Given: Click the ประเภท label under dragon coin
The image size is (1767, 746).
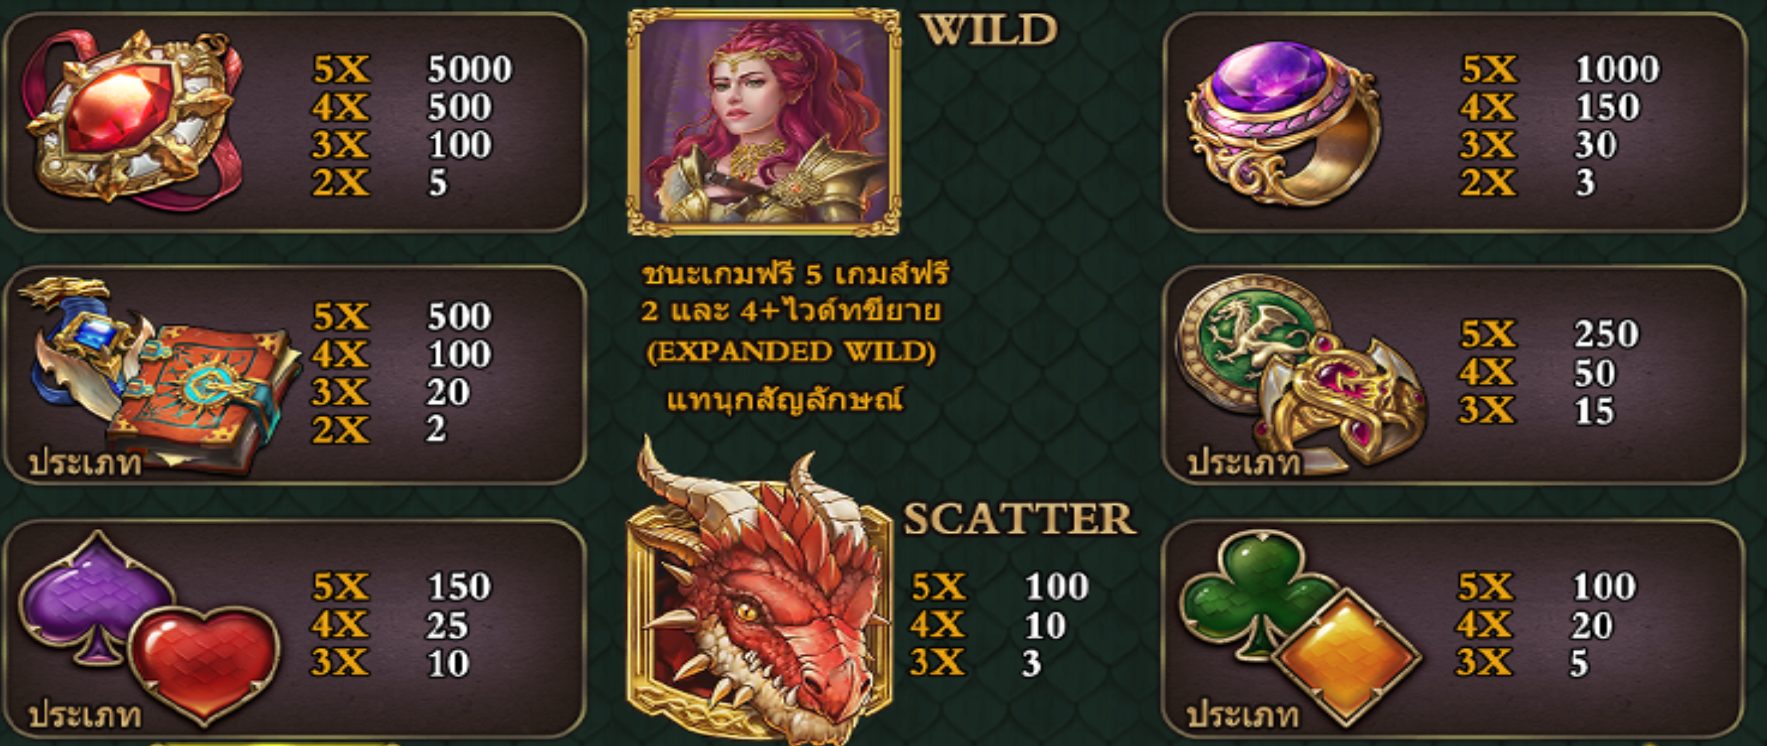Looking at the screenshot, I should [1243, 463].
